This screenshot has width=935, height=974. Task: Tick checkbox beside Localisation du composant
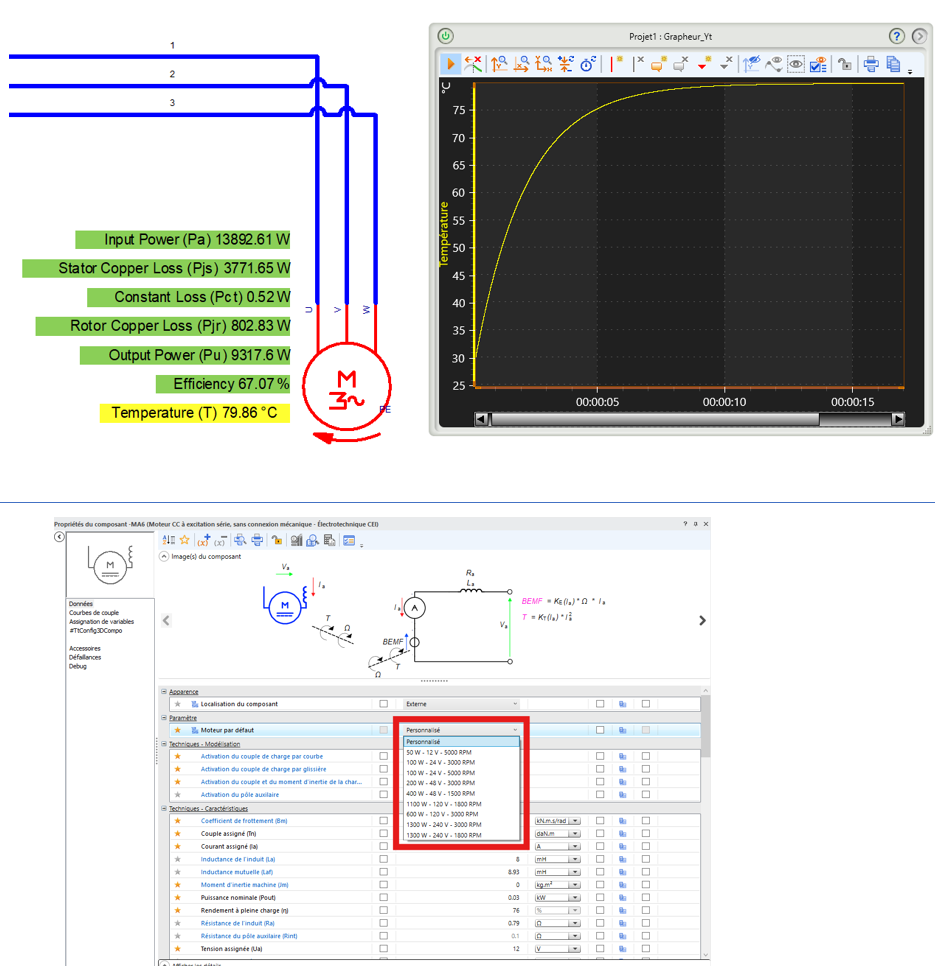click(383, 704)
